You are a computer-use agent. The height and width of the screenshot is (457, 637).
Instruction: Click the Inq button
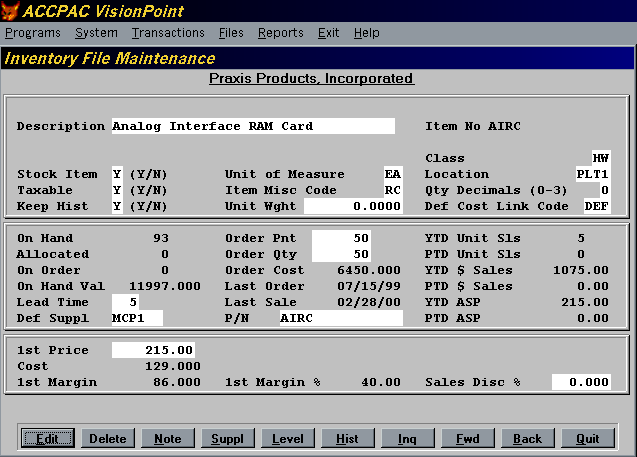click(407, 438)
